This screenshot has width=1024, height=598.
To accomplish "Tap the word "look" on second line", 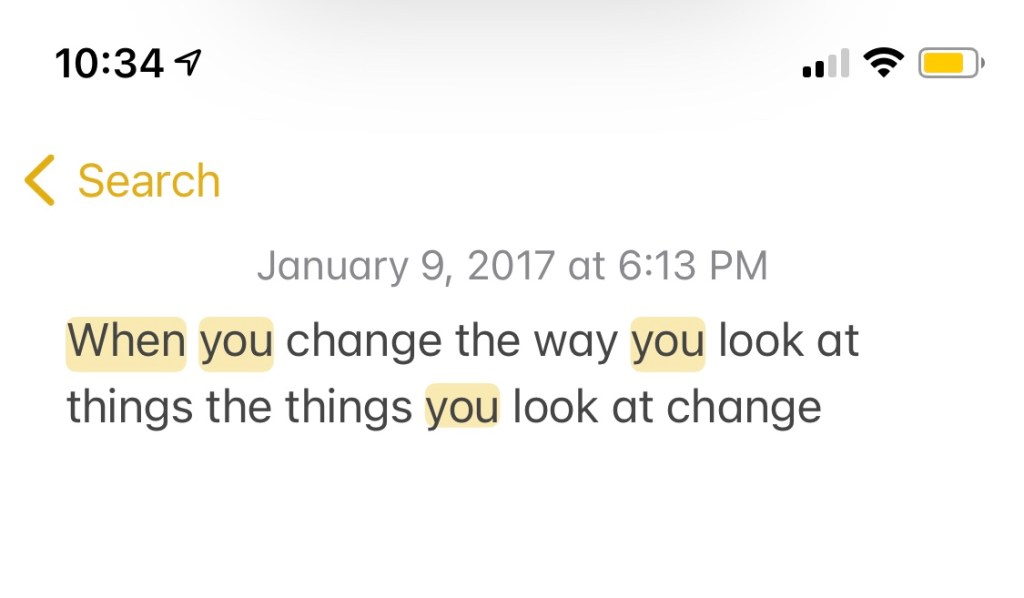I will [555, 408].
